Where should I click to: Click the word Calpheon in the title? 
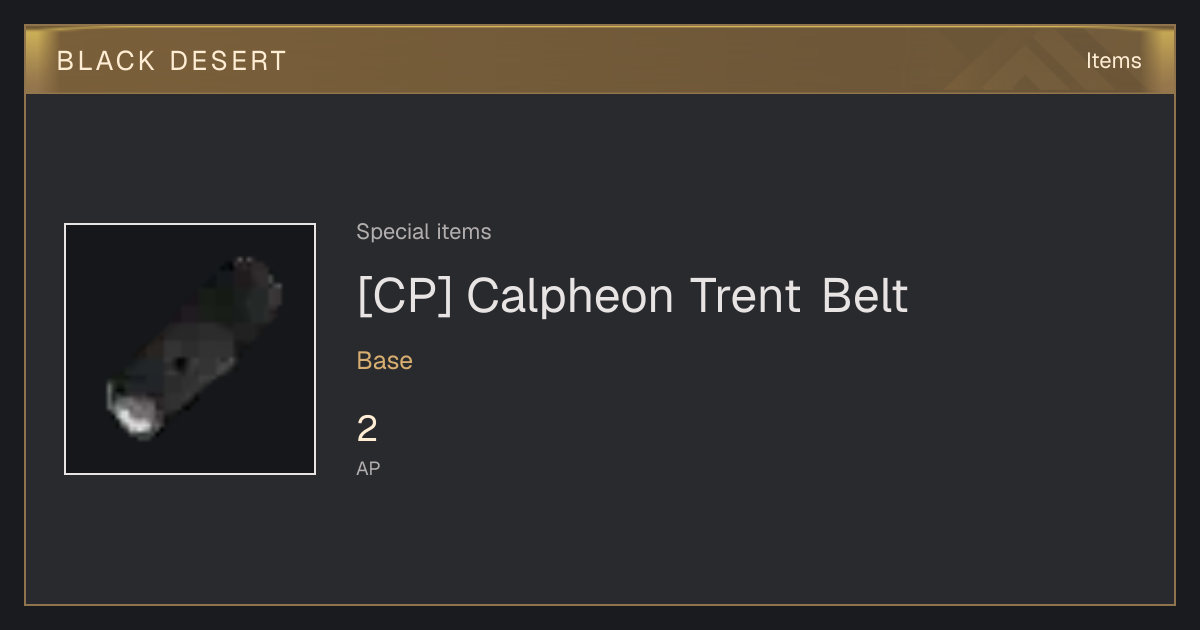coord(570,296)
